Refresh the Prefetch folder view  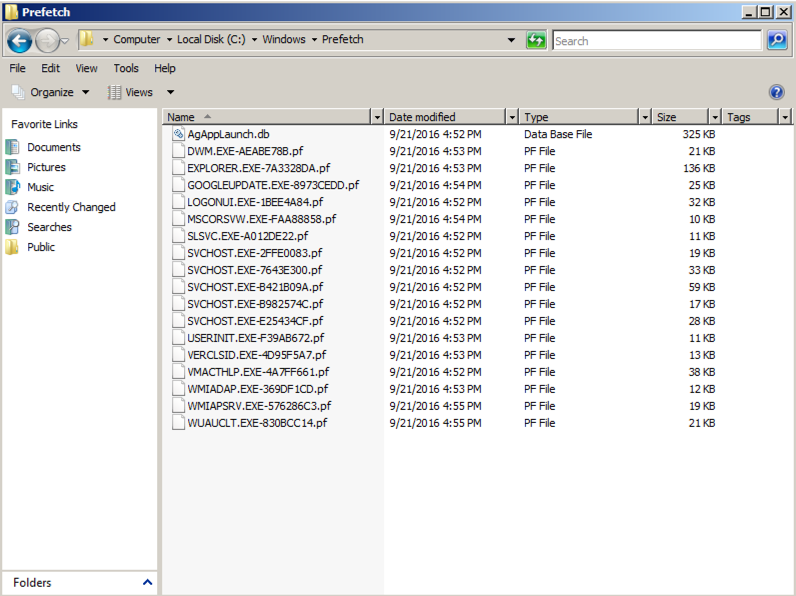click(536, 40)
